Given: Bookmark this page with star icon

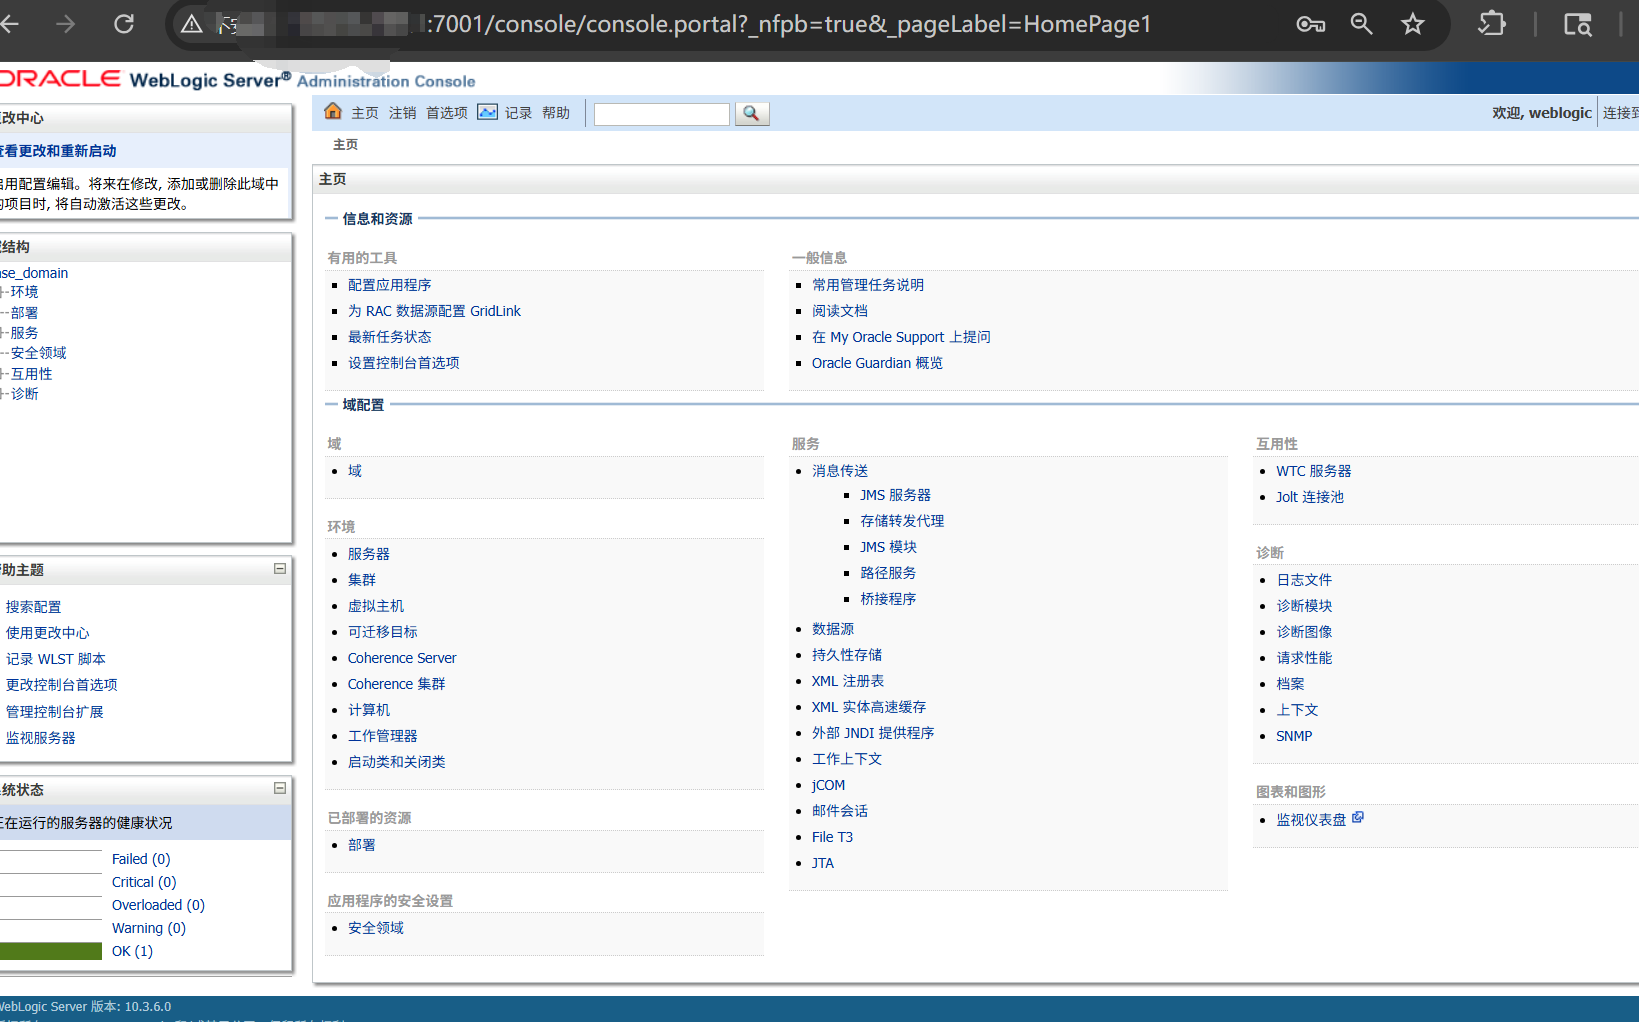Looking at the screenshot, I should click(1412, 24).
